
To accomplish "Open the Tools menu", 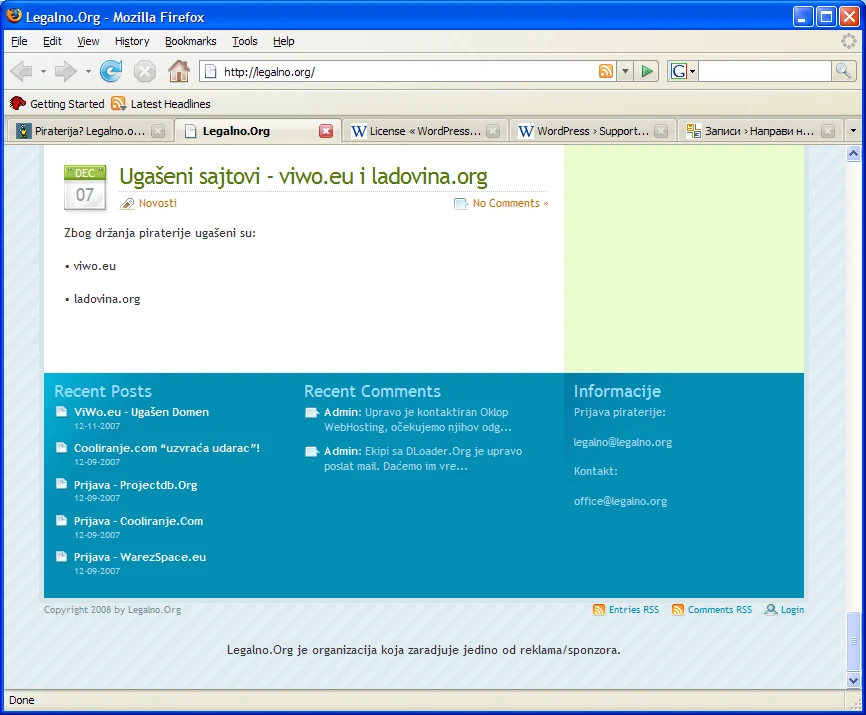I will pos(245,41).
